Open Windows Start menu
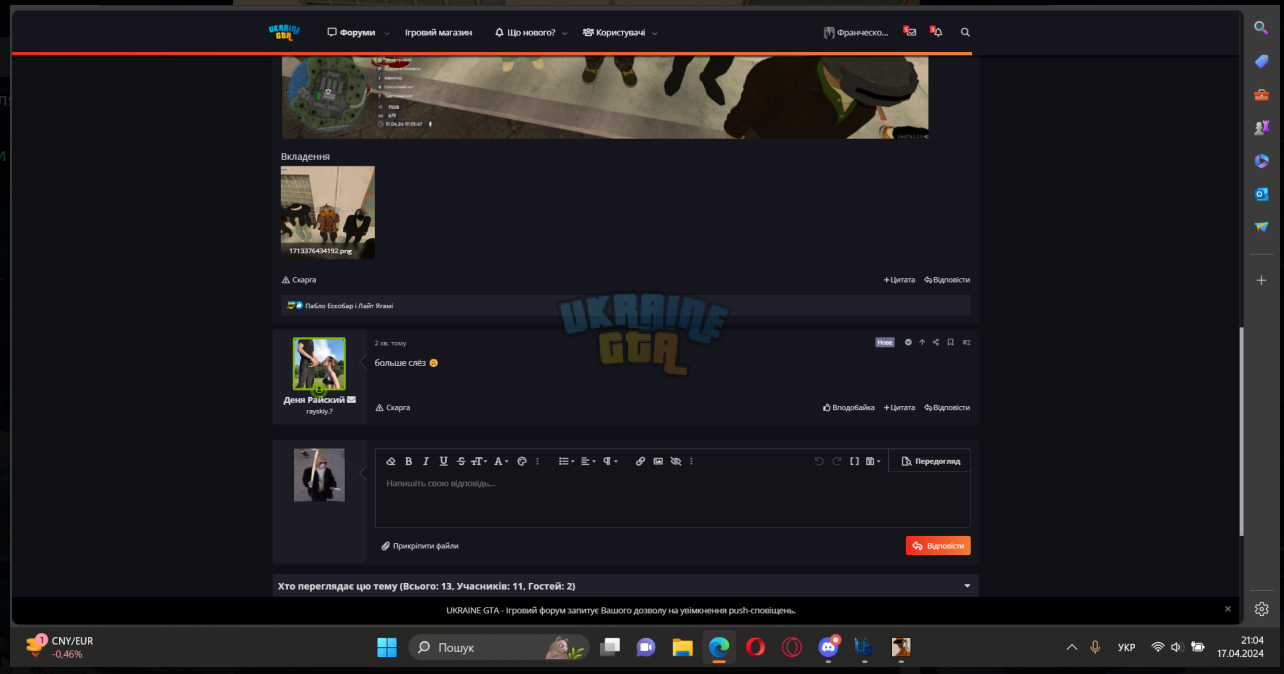The height and width of the screenshot is (674, 1284). pyautogui.click(x=387, y=647)
